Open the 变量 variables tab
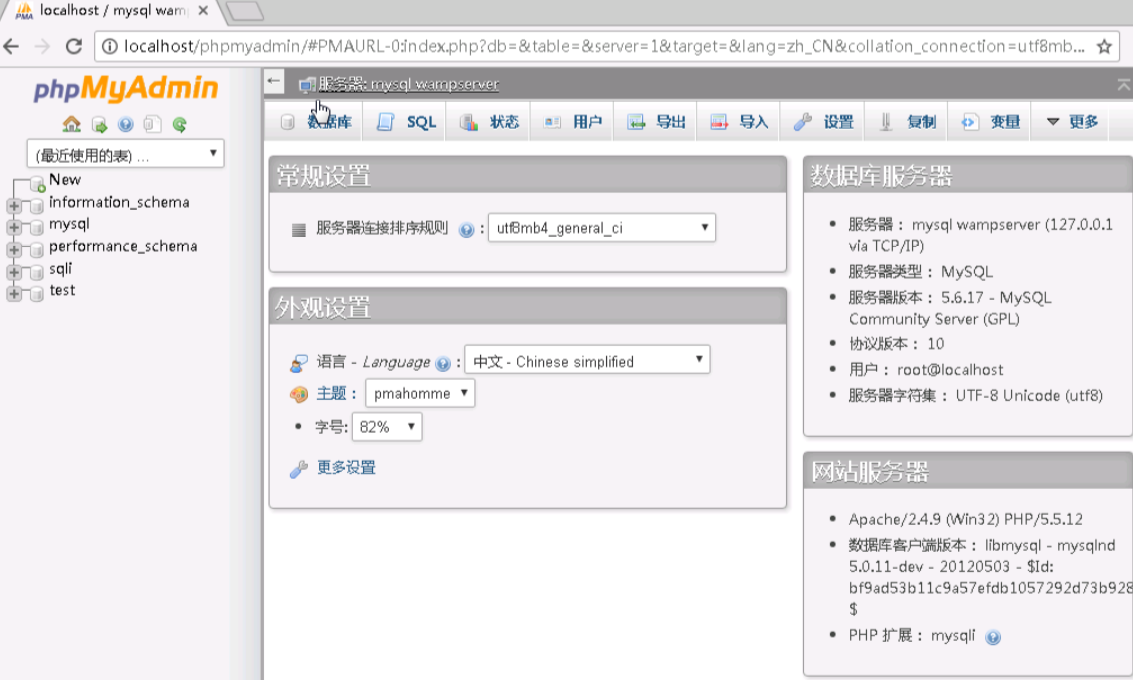The height and width of the screenshot is (680, 1133). pos(990,122)
